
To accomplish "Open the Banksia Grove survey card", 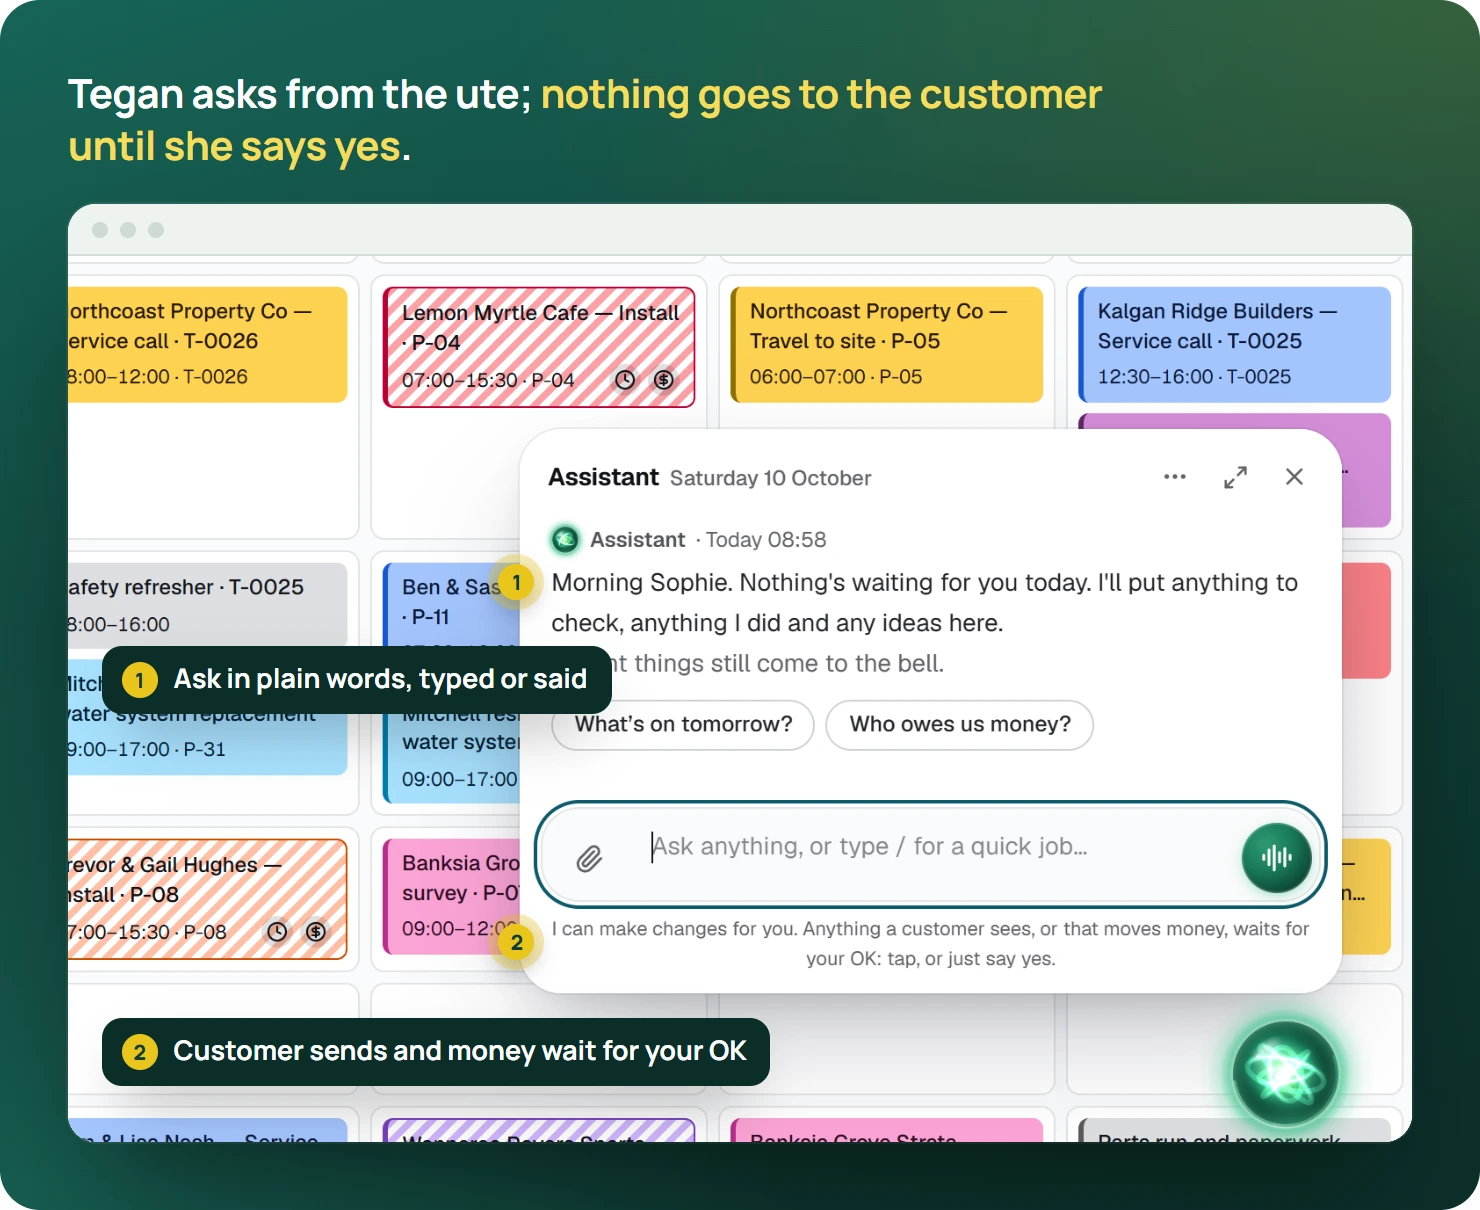I will [x=452, y=896].
